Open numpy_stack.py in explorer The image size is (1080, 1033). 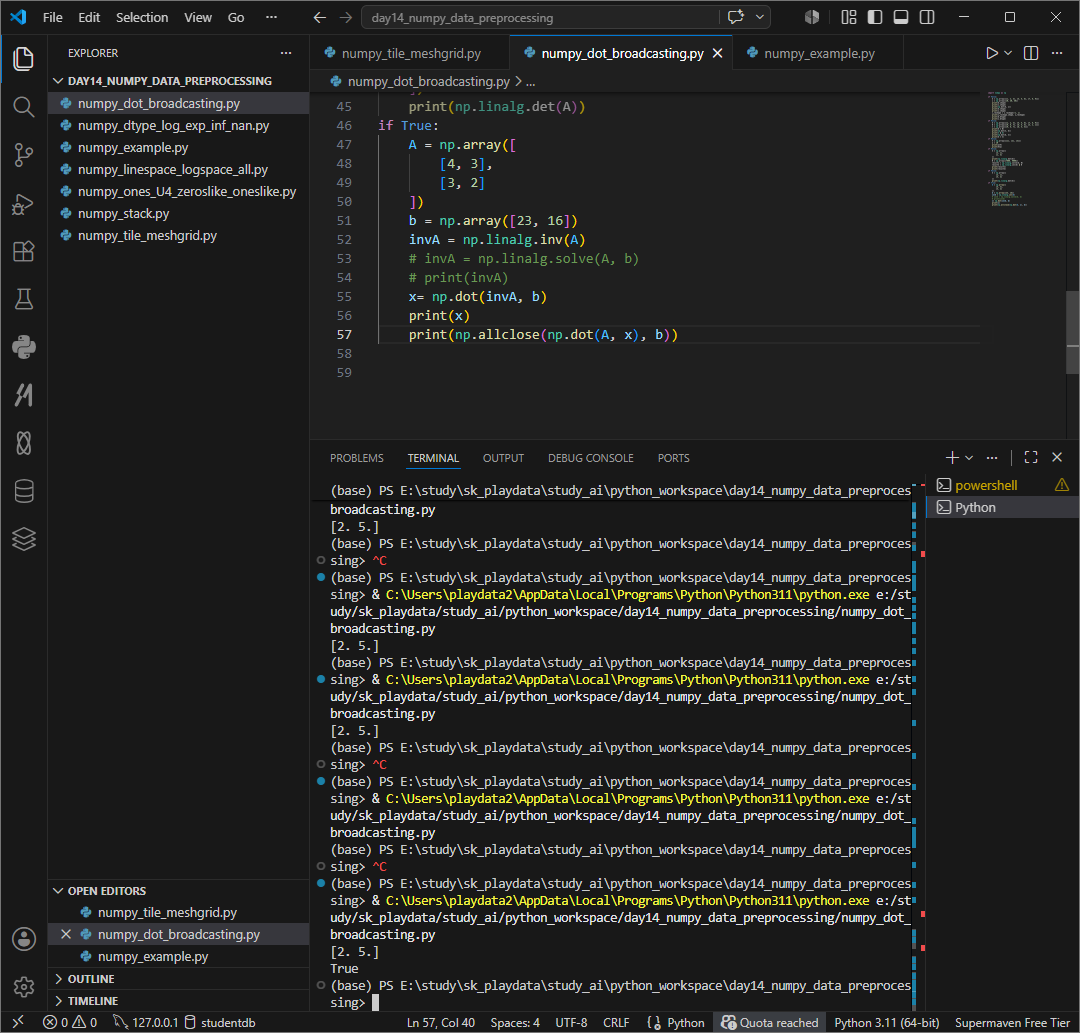(x=178, y=213)
